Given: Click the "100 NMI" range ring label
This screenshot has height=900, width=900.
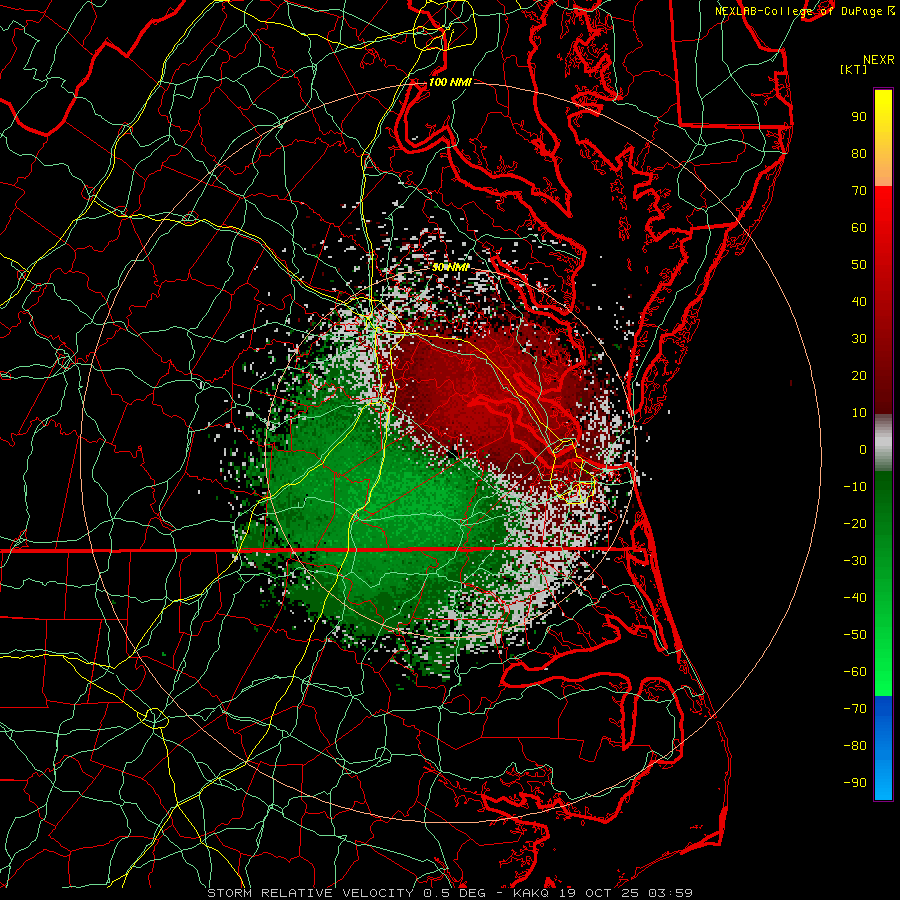Looking at the screenshot, I should [450, 82].
